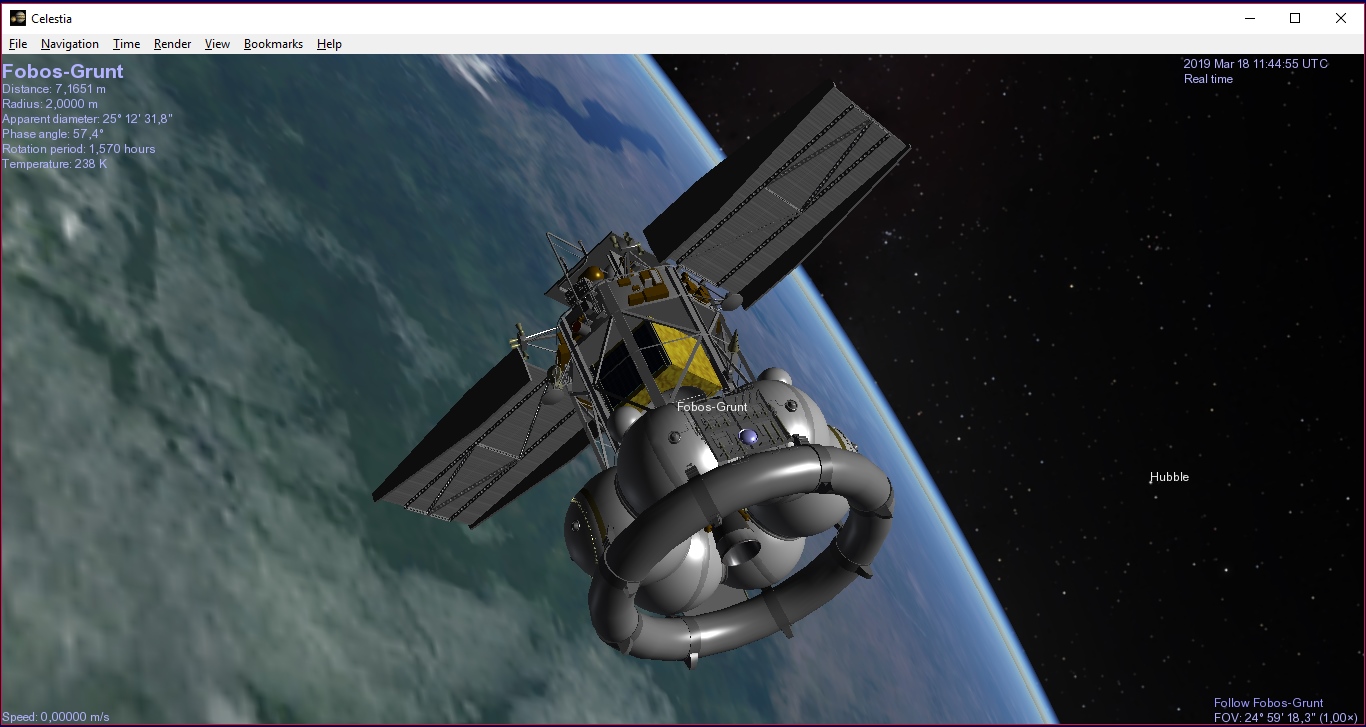Open the File menu
The image size is (1366, 727).
coord(18,44)
